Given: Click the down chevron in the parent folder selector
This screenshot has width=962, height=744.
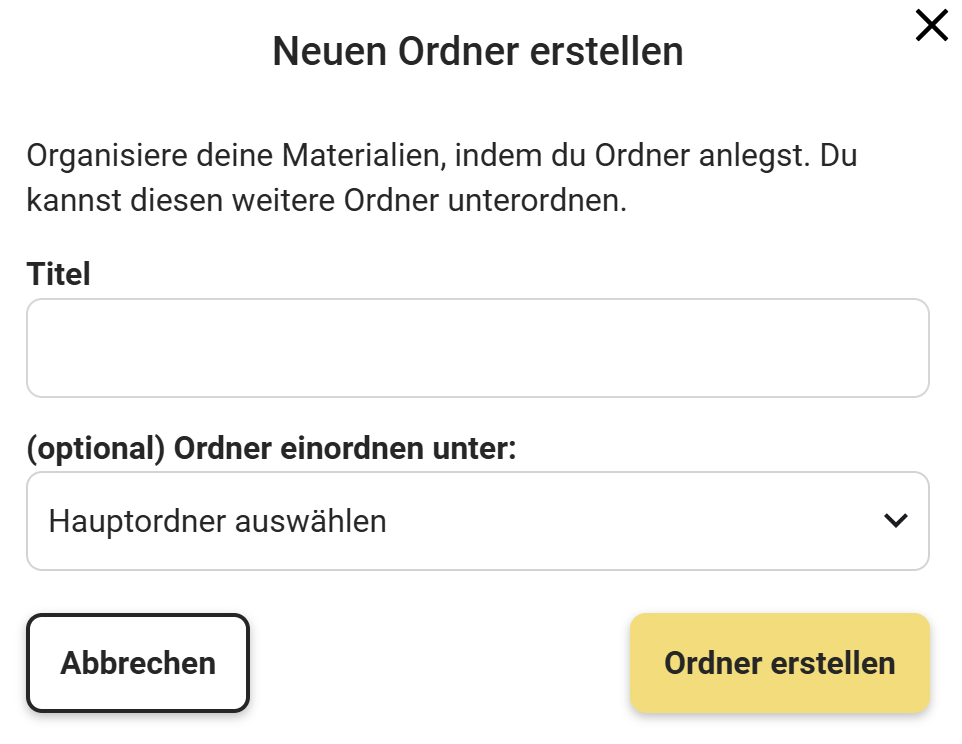Looking at the screenshot, I should (895, 521).
